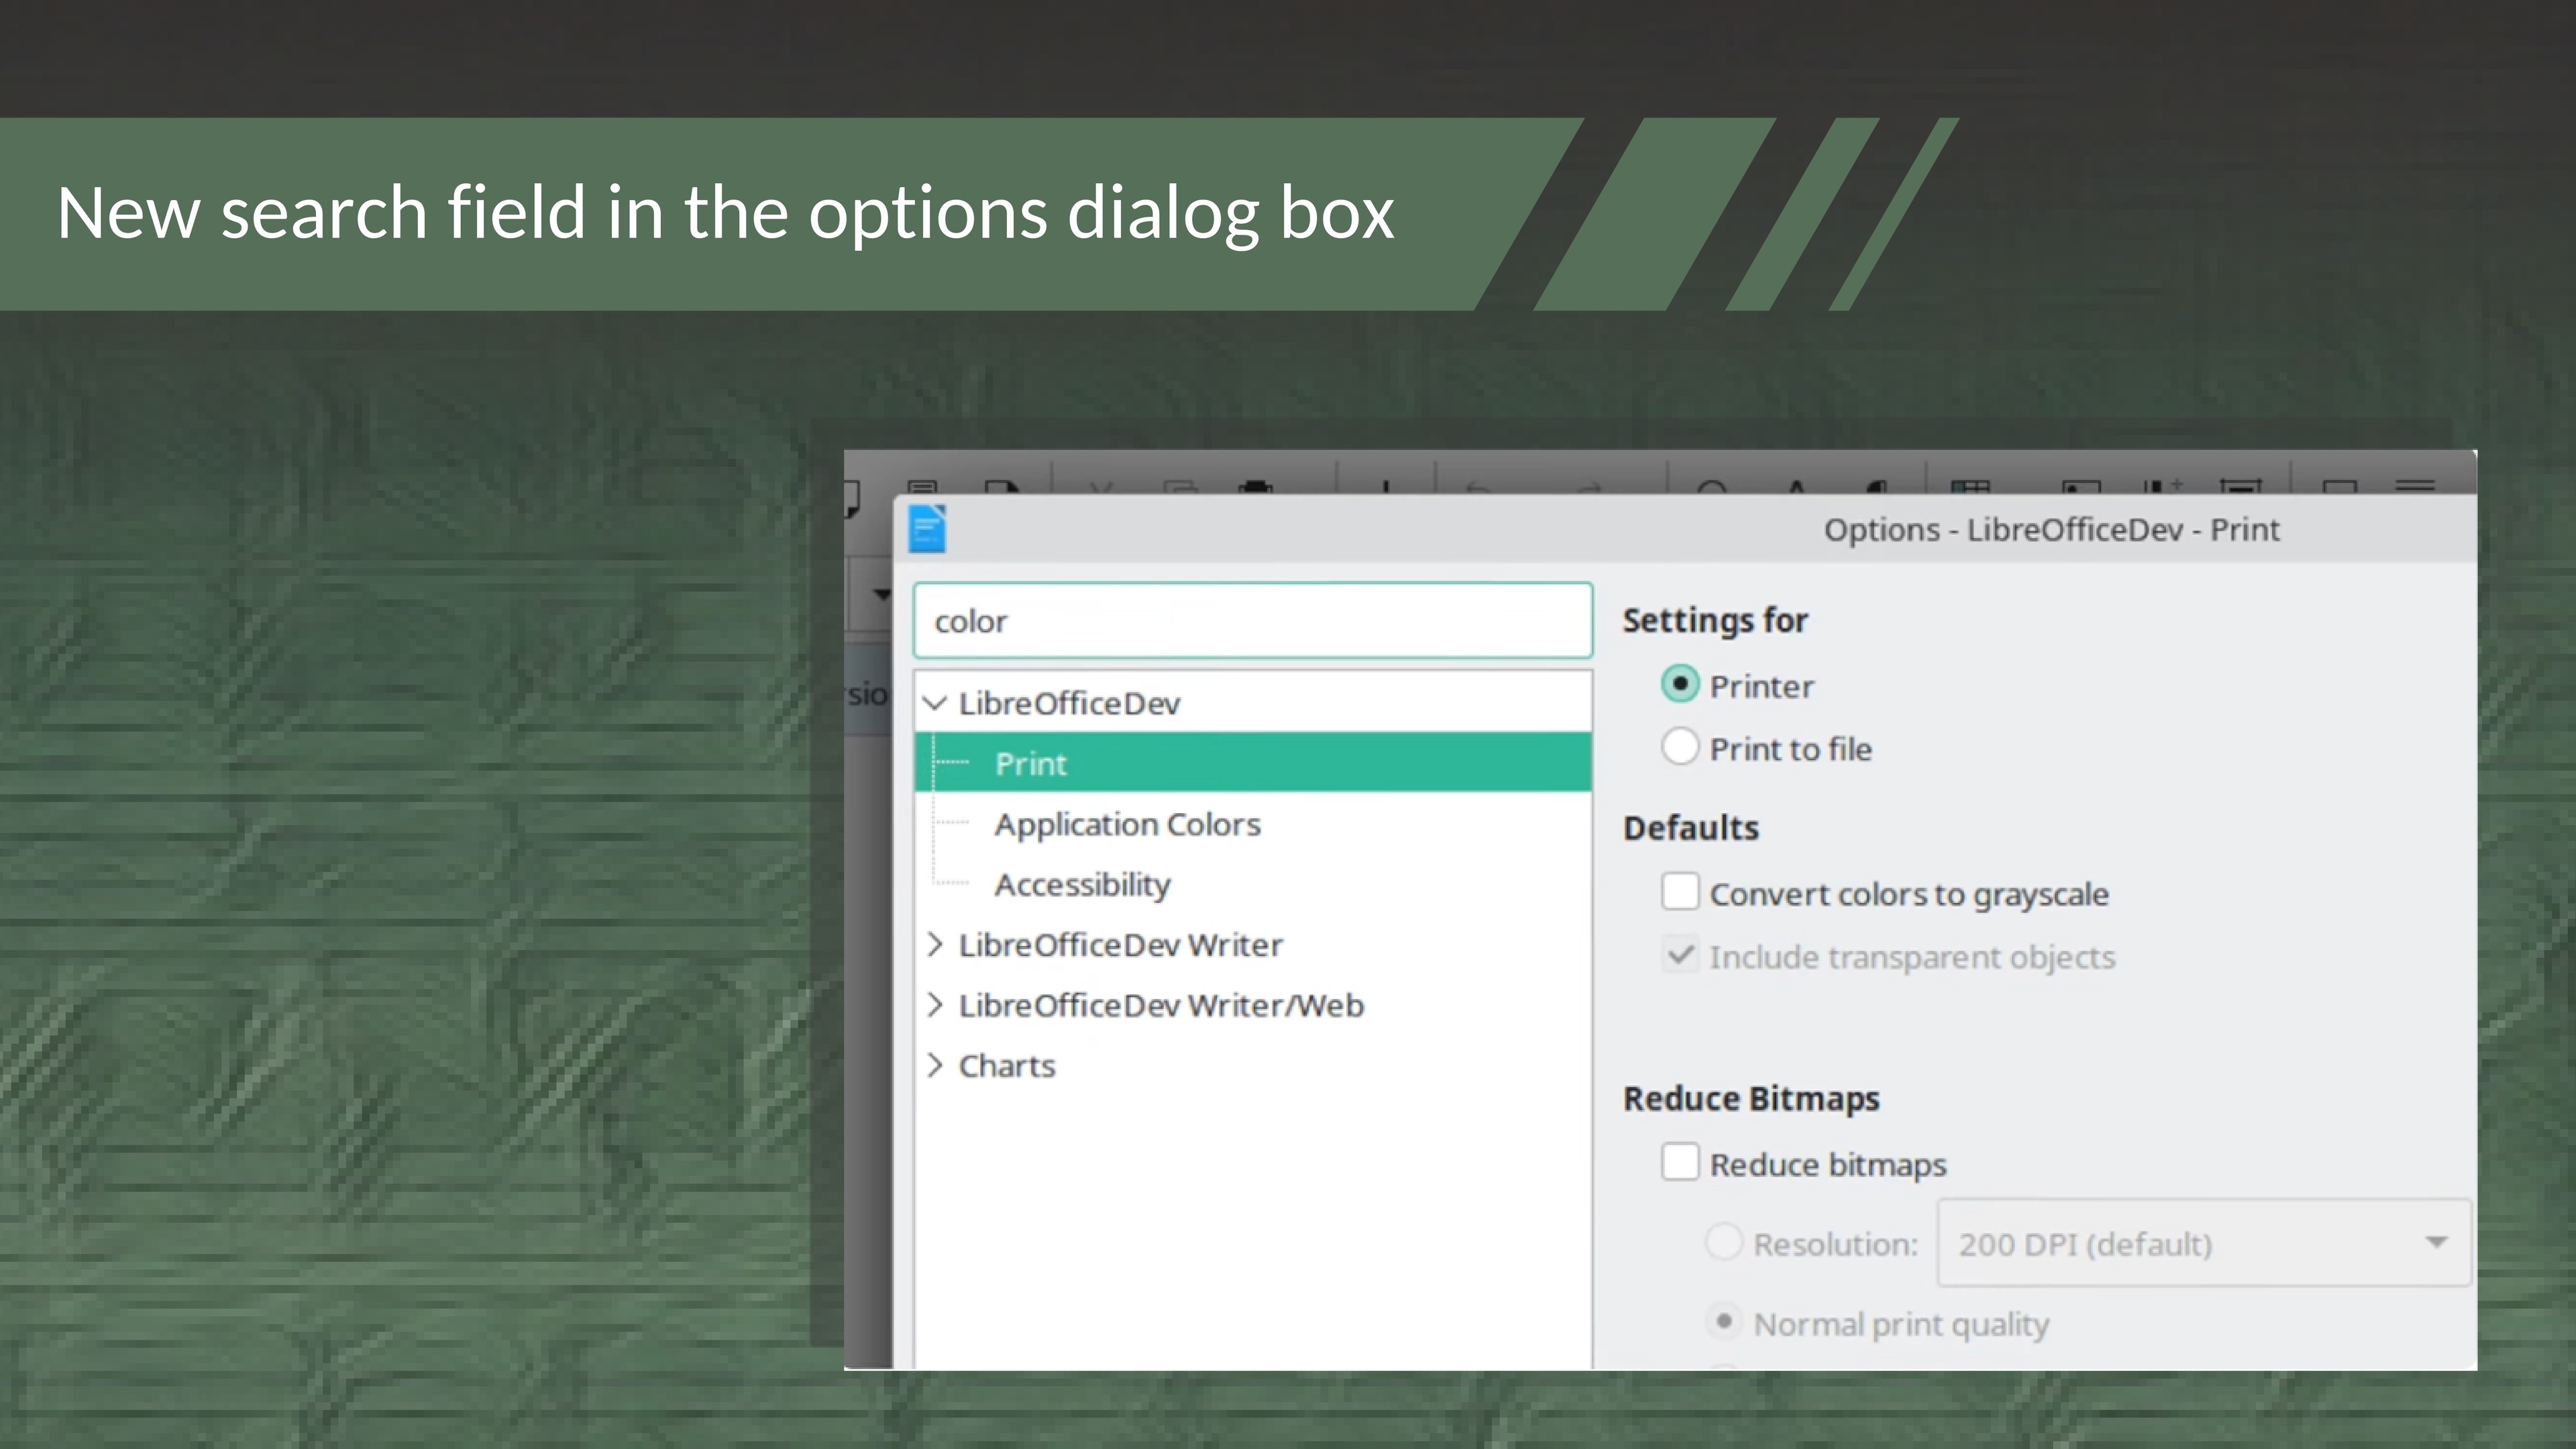Open the Application Colors page
This screenshot has height=1449, width=2576.
coord(1127,824)
